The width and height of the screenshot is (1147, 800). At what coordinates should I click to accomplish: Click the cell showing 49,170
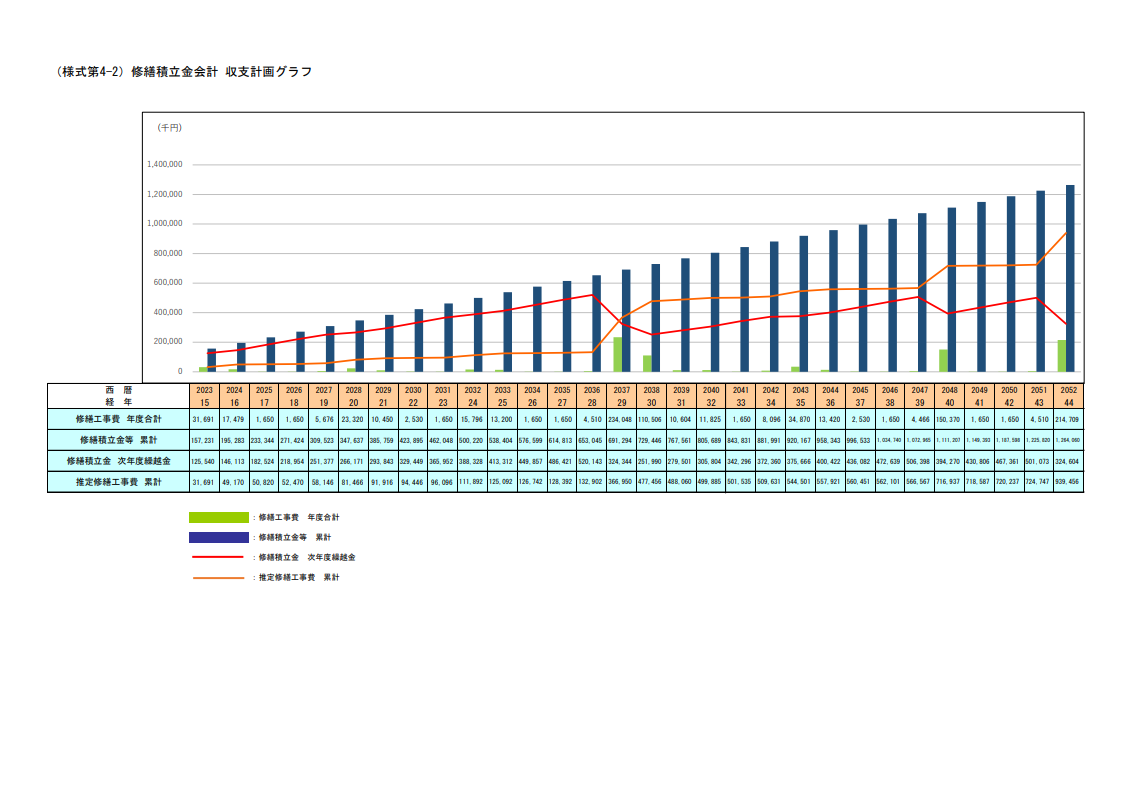click(x=234, y=482)
